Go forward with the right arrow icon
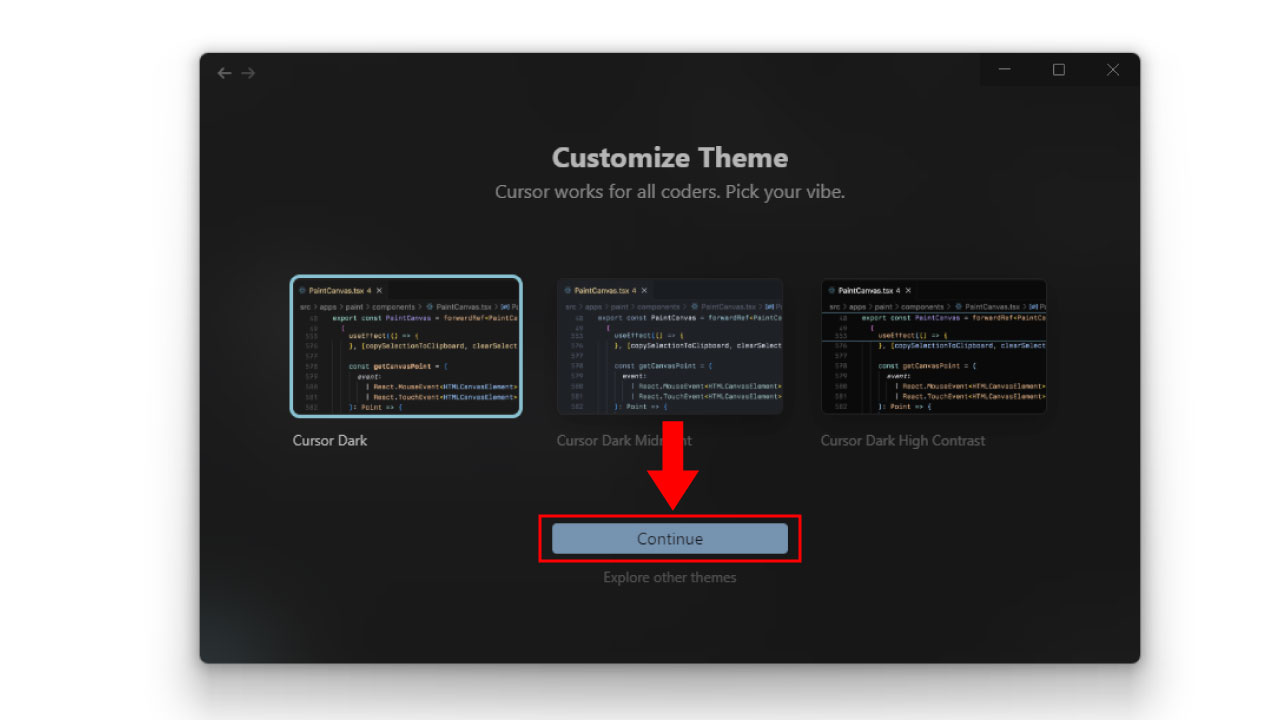The height and width of the screenshot is (720, 1280). (248, 73)
